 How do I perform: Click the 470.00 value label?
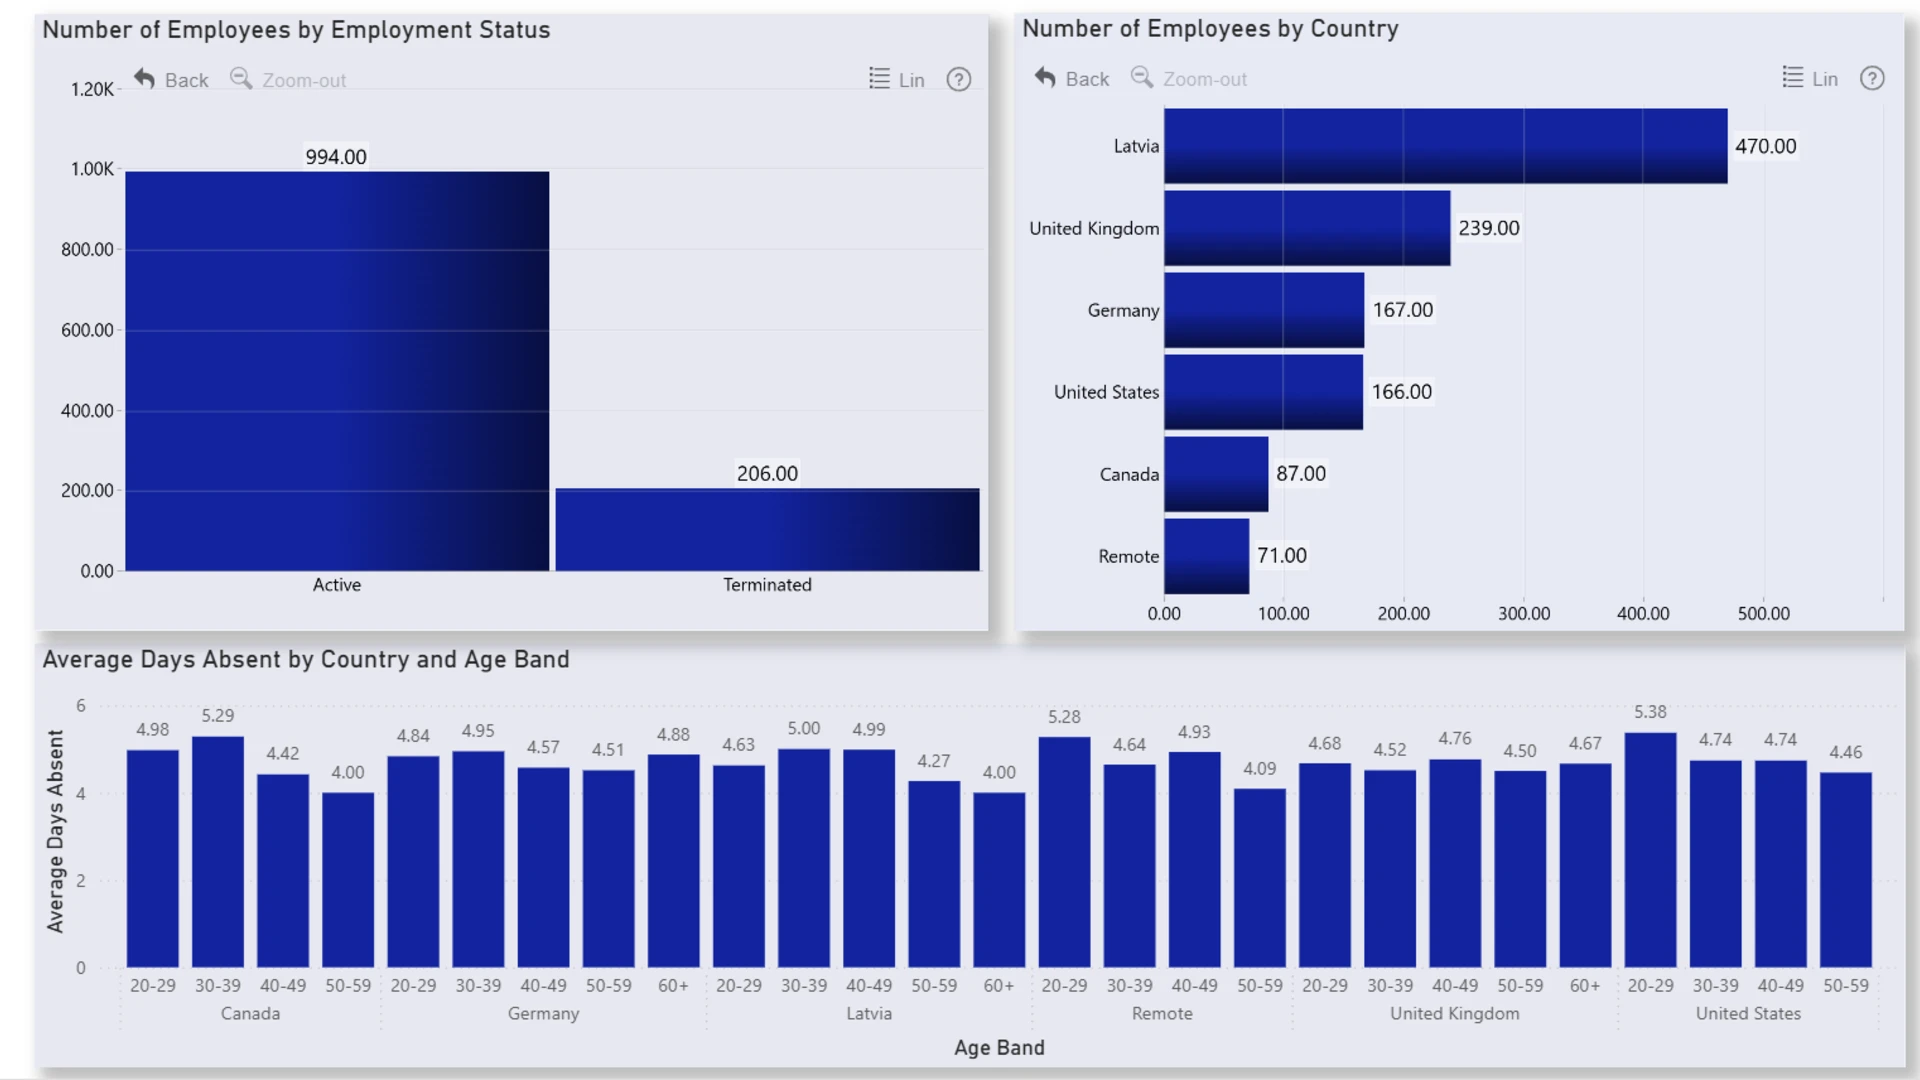point(1765,146)
